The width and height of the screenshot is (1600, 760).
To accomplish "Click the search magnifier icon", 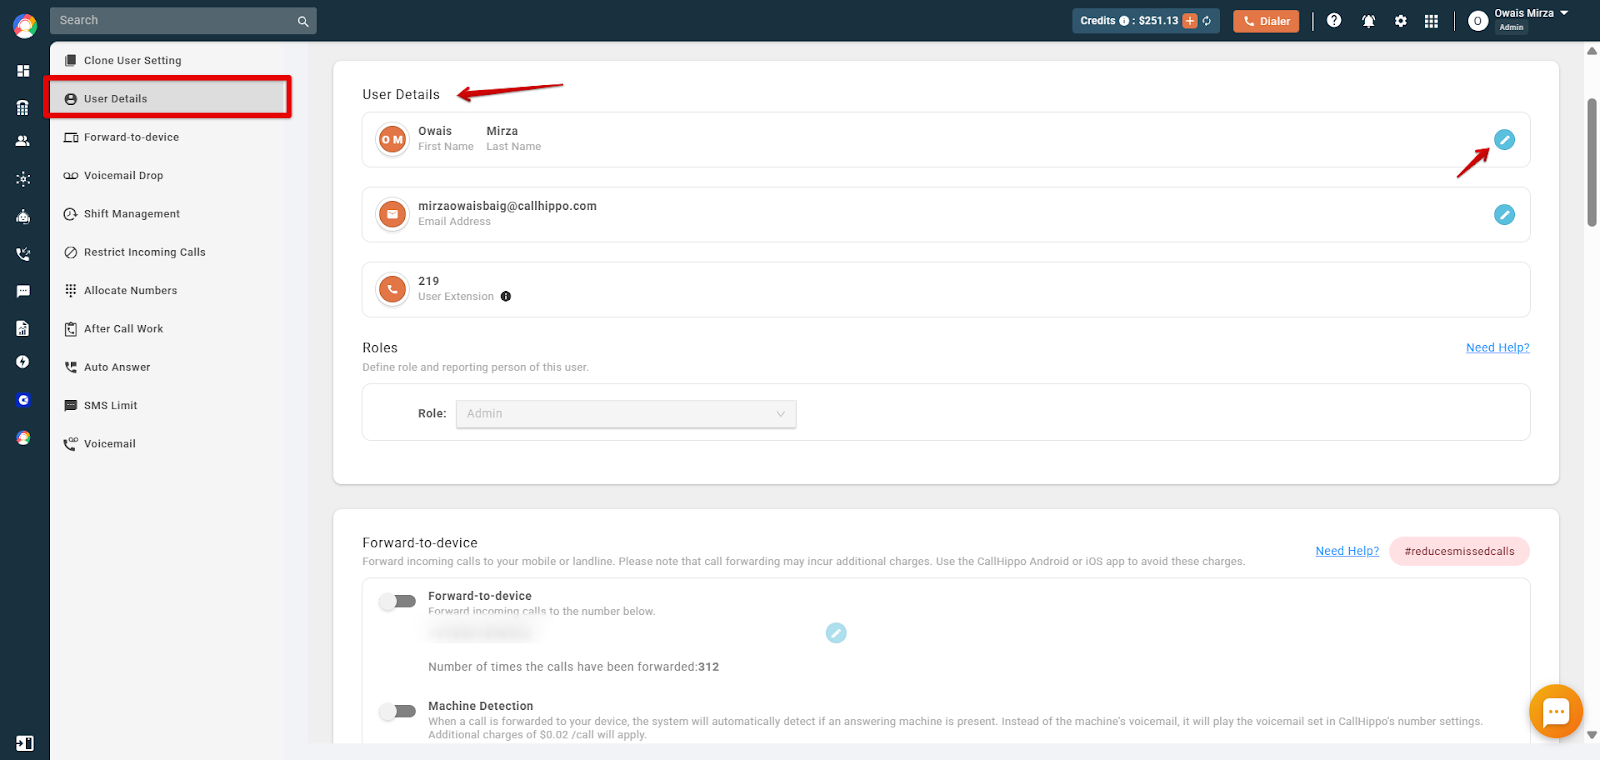I will (x=303, y=21).
